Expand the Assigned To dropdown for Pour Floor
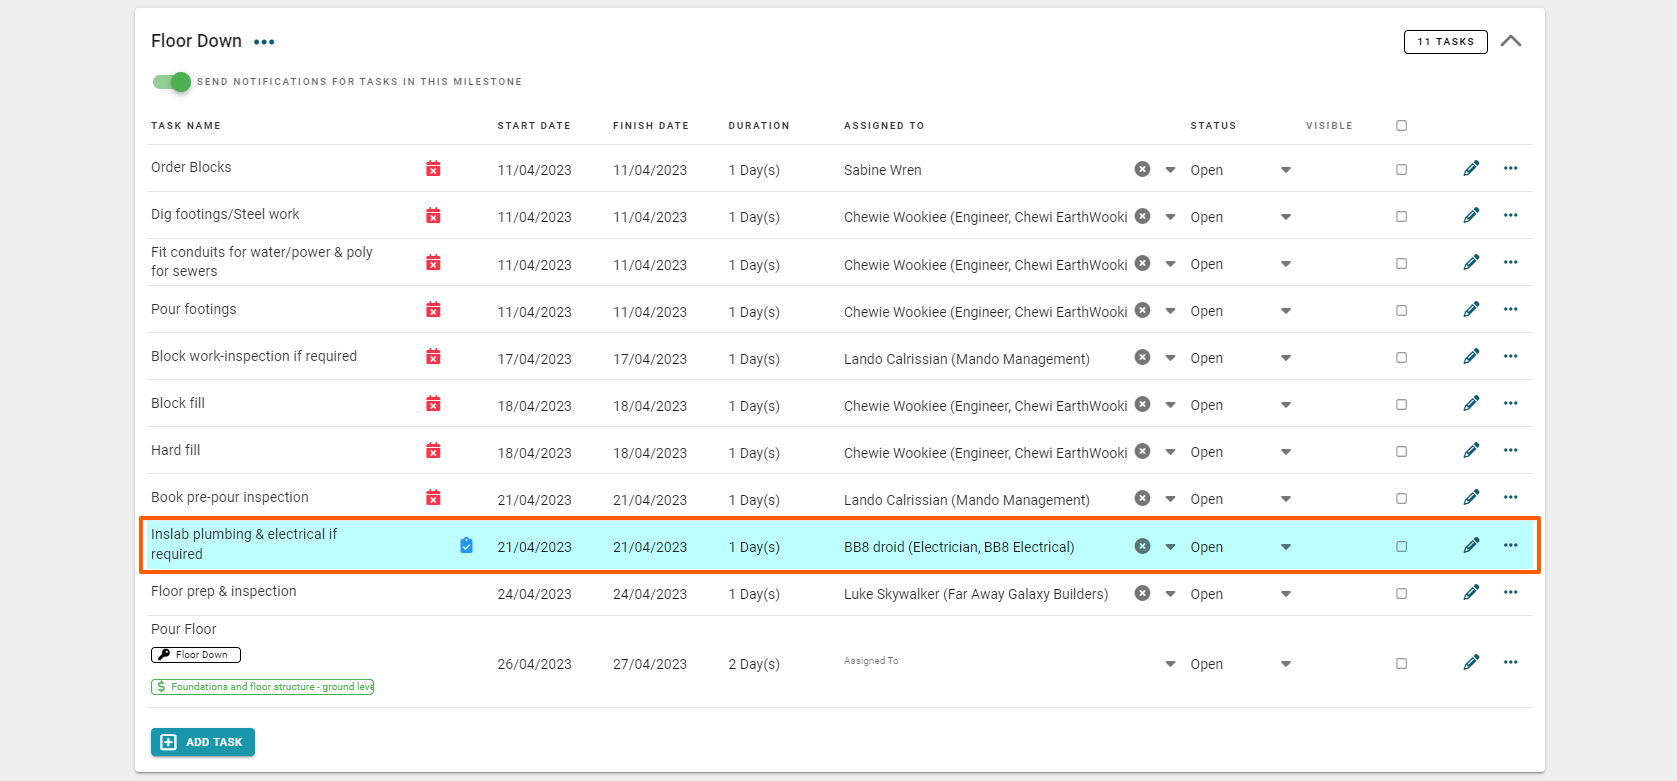Image resolution: width=1677 pixels, height=781 pixels. pos(1170,664)
